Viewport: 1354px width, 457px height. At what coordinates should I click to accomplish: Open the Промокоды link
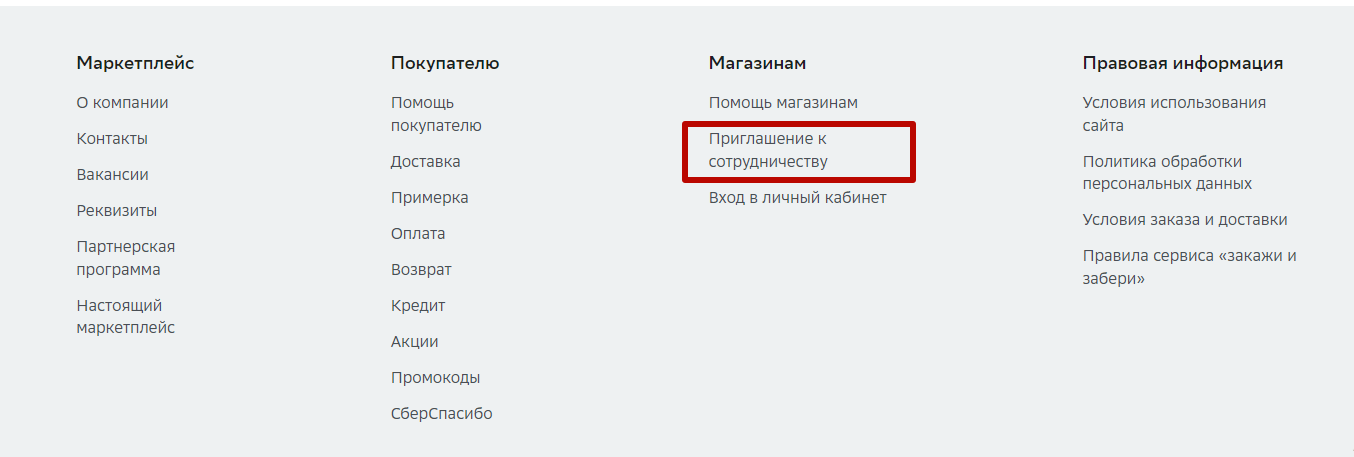[435, 377]
